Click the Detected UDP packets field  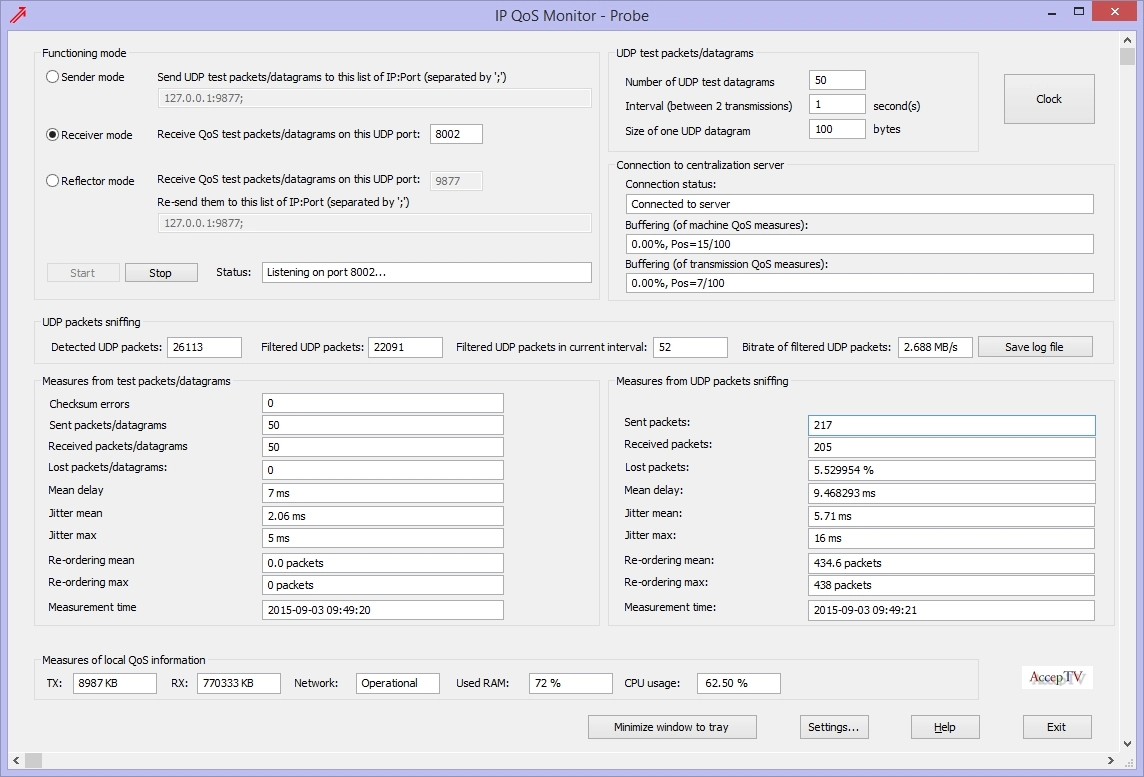(204, 347)
